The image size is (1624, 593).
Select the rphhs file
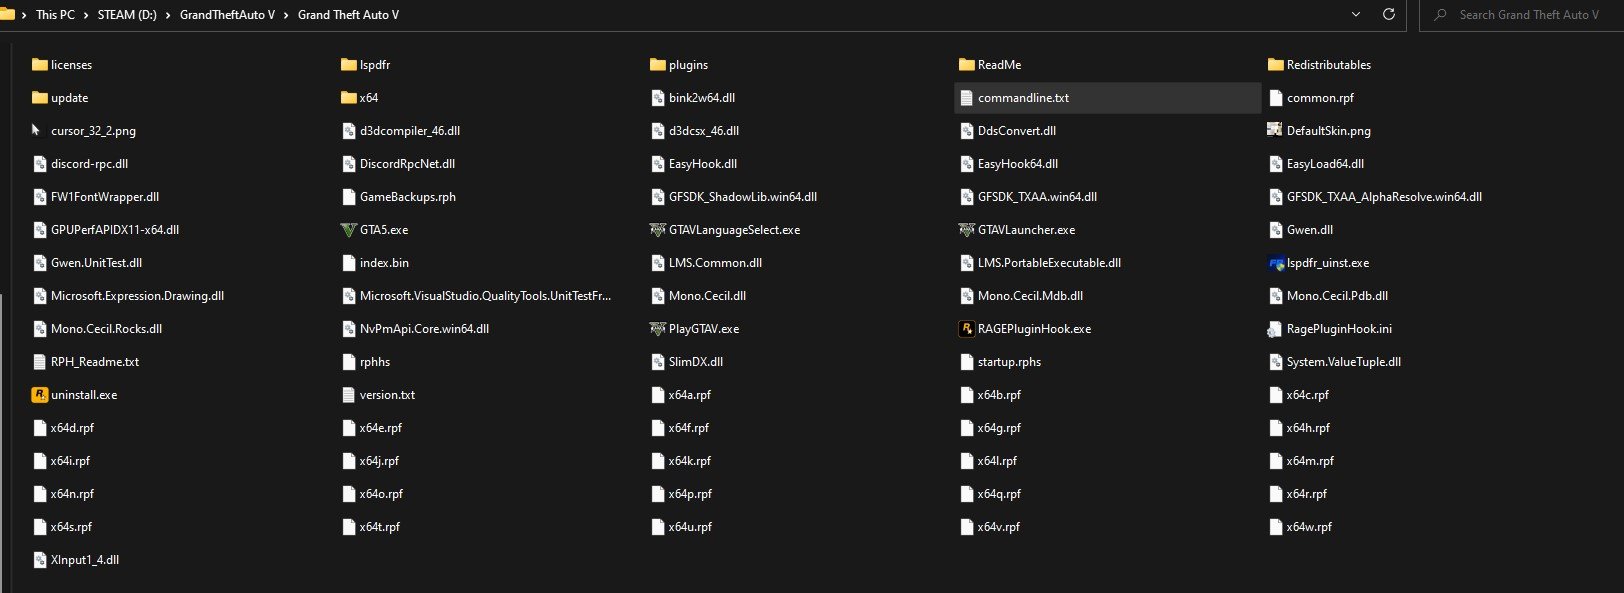point(375,362)
